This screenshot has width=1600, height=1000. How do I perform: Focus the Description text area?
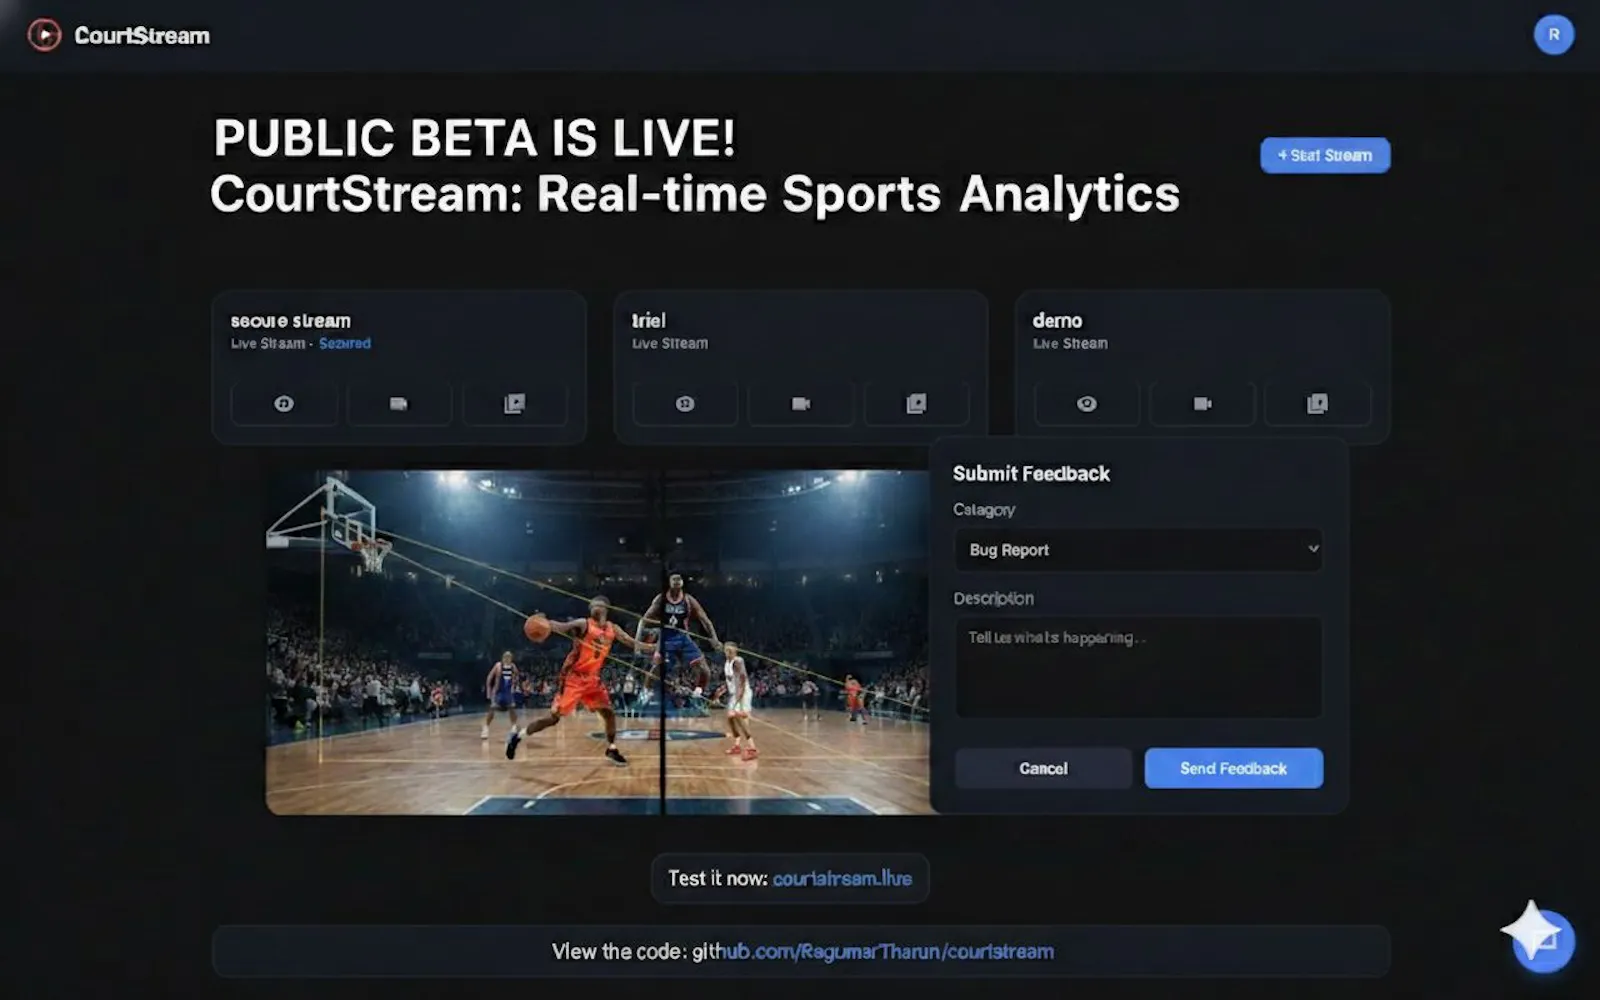pos(1138,667)
